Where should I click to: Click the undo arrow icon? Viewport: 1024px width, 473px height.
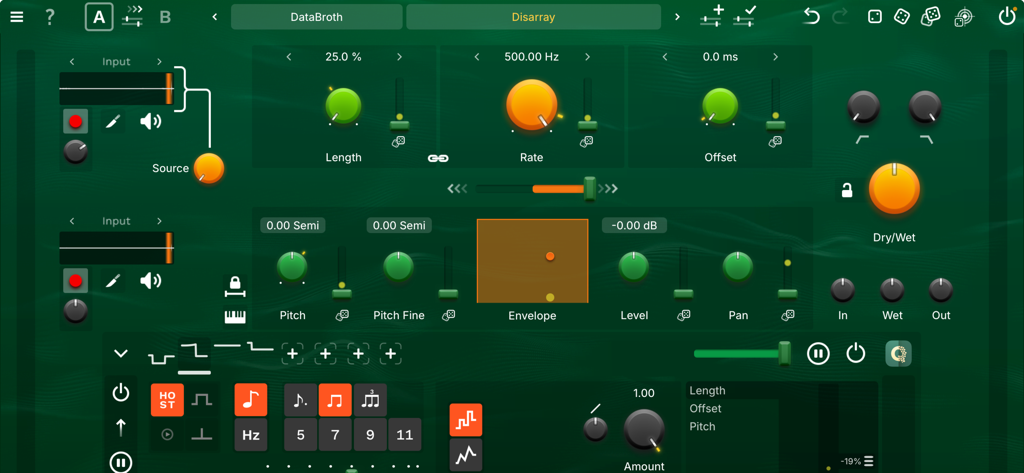tap(811, 17)
